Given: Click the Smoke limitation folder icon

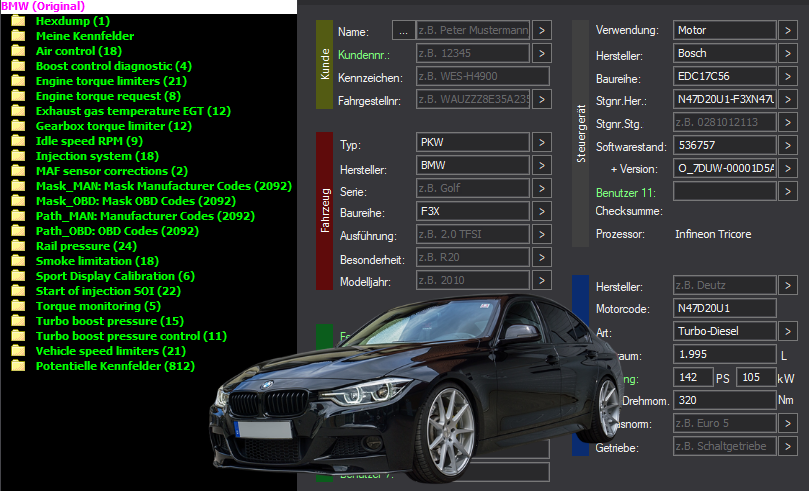Looking at the screenshot, I should (x=18, y=261).
